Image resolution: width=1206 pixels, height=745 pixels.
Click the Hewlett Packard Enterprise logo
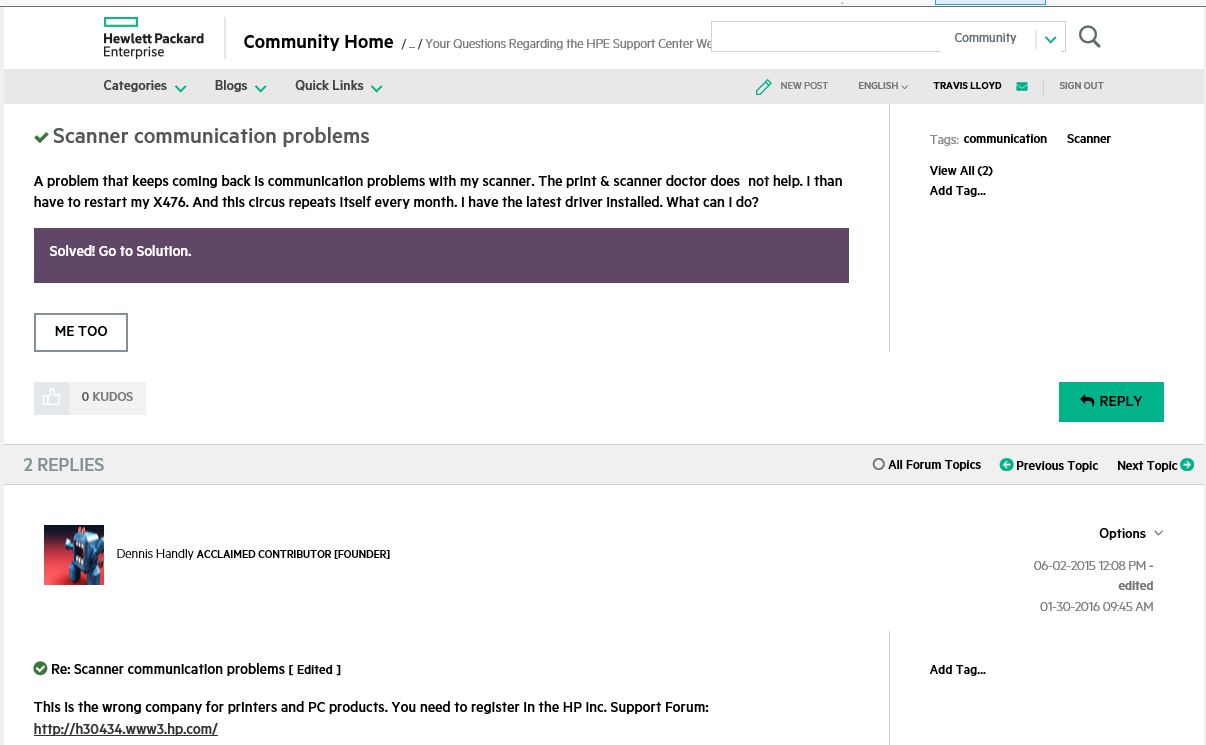153,38
